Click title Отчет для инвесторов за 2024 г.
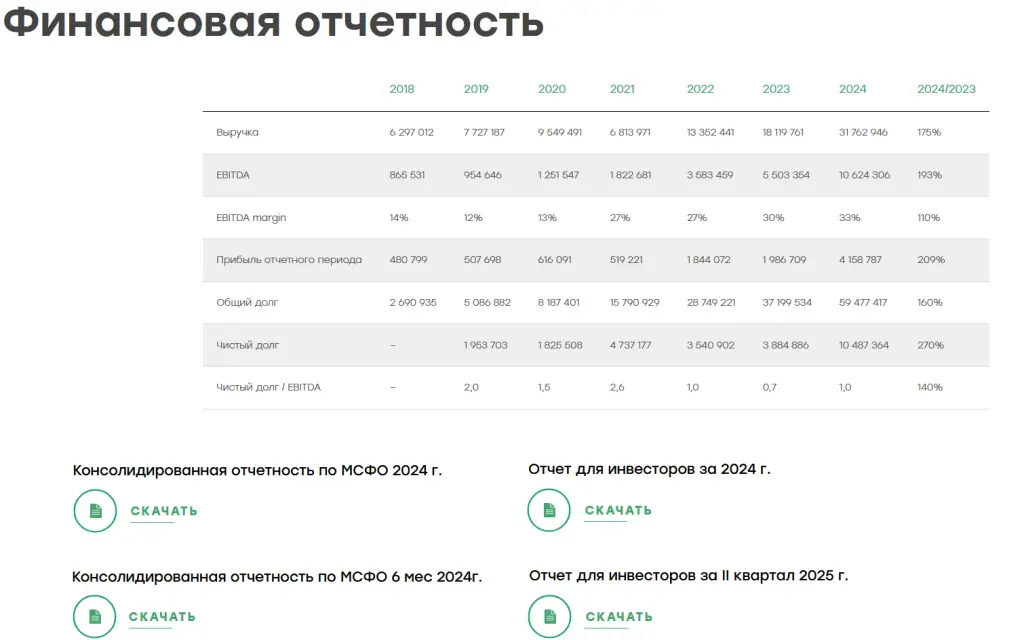The height and width of the screenshot is (640, 1024). [649, 469]
